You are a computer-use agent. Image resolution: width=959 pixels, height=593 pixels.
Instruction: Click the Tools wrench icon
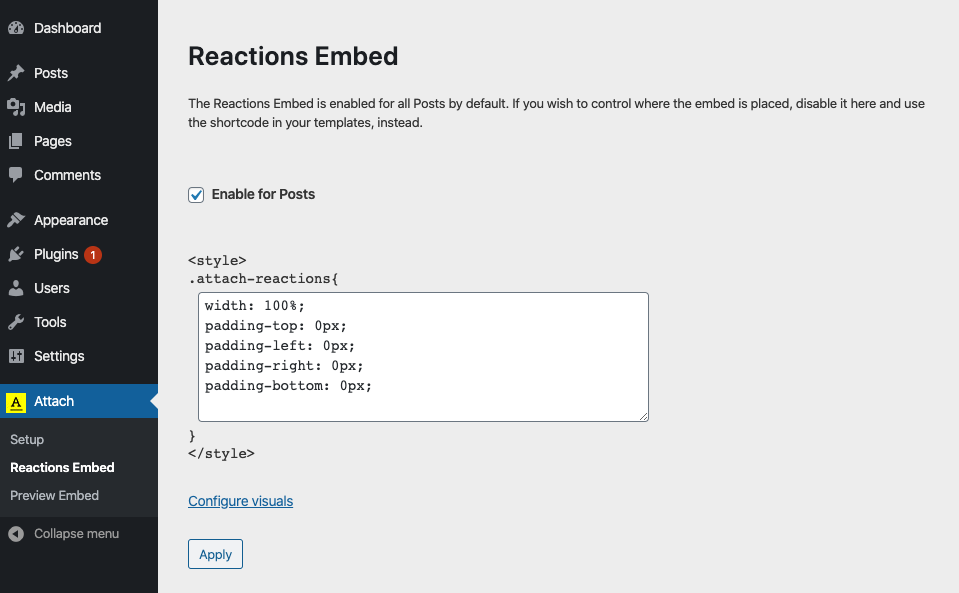(x=16, y=322)
